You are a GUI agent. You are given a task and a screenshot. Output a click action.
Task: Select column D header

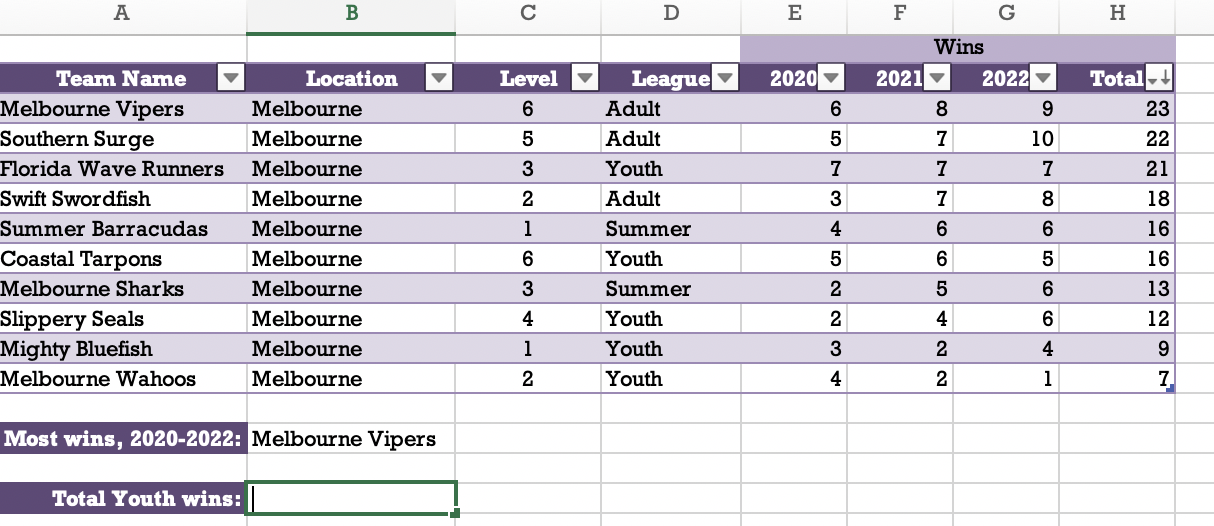(671, 14)
